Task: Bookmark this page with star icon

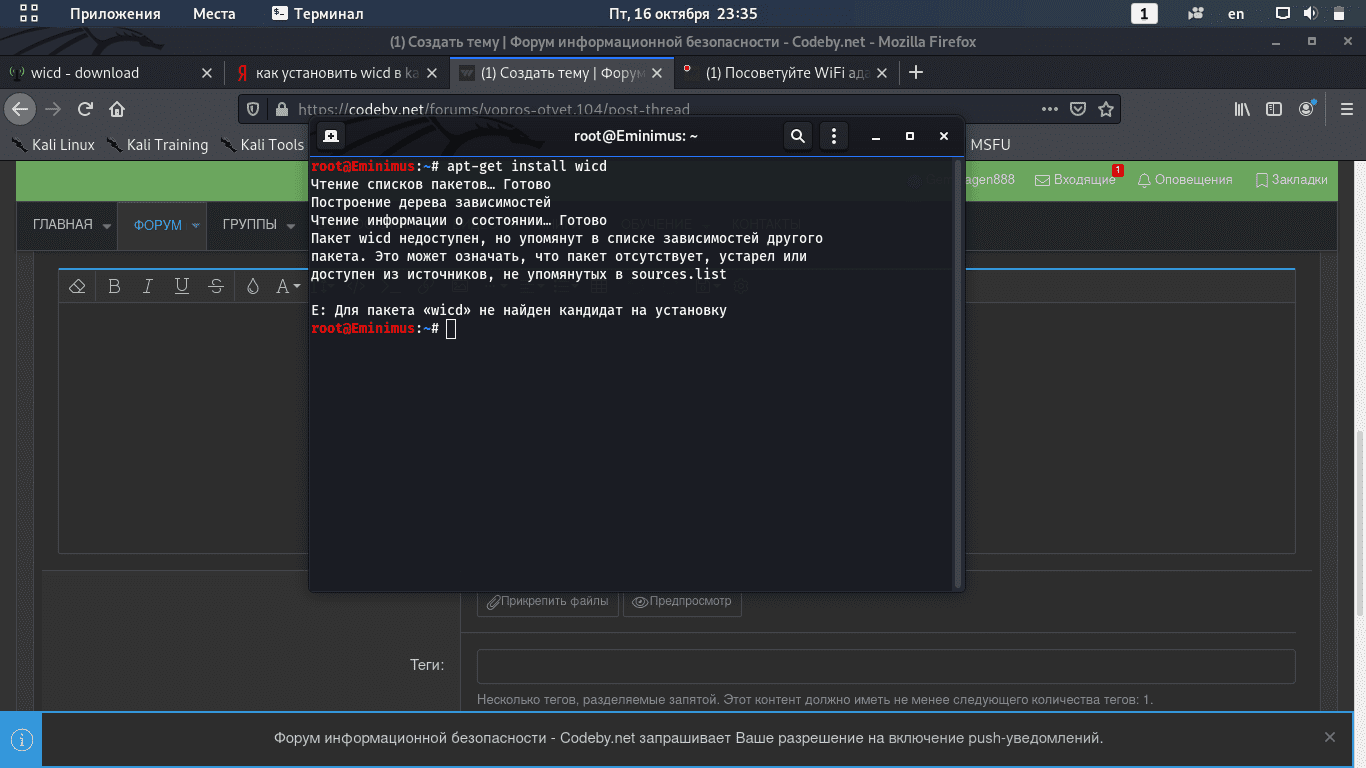Action: click(1105, 109)
